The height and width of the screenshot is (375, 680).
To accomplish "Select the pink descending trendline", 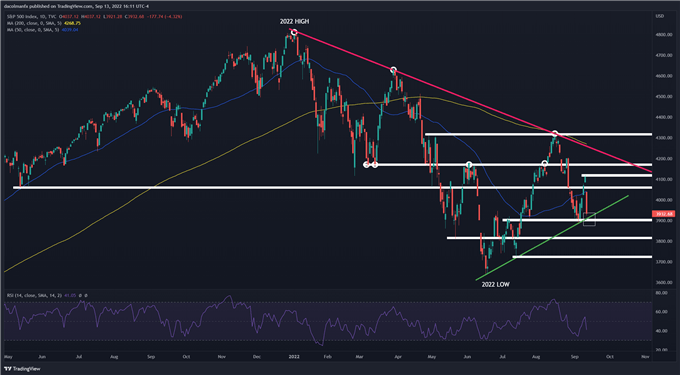I will 473,102.
